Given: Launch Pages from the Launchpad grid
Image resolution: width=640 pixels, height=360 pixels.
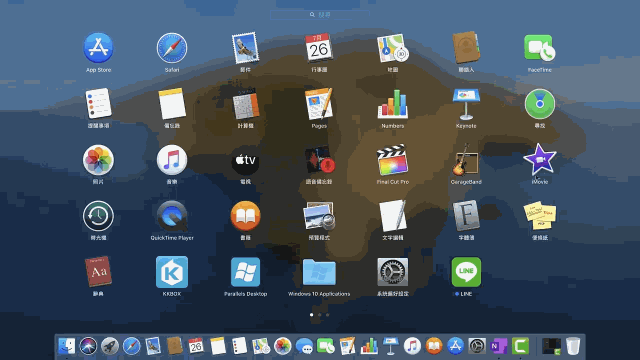Looking at the screenshot, I should tap(319, 104).
